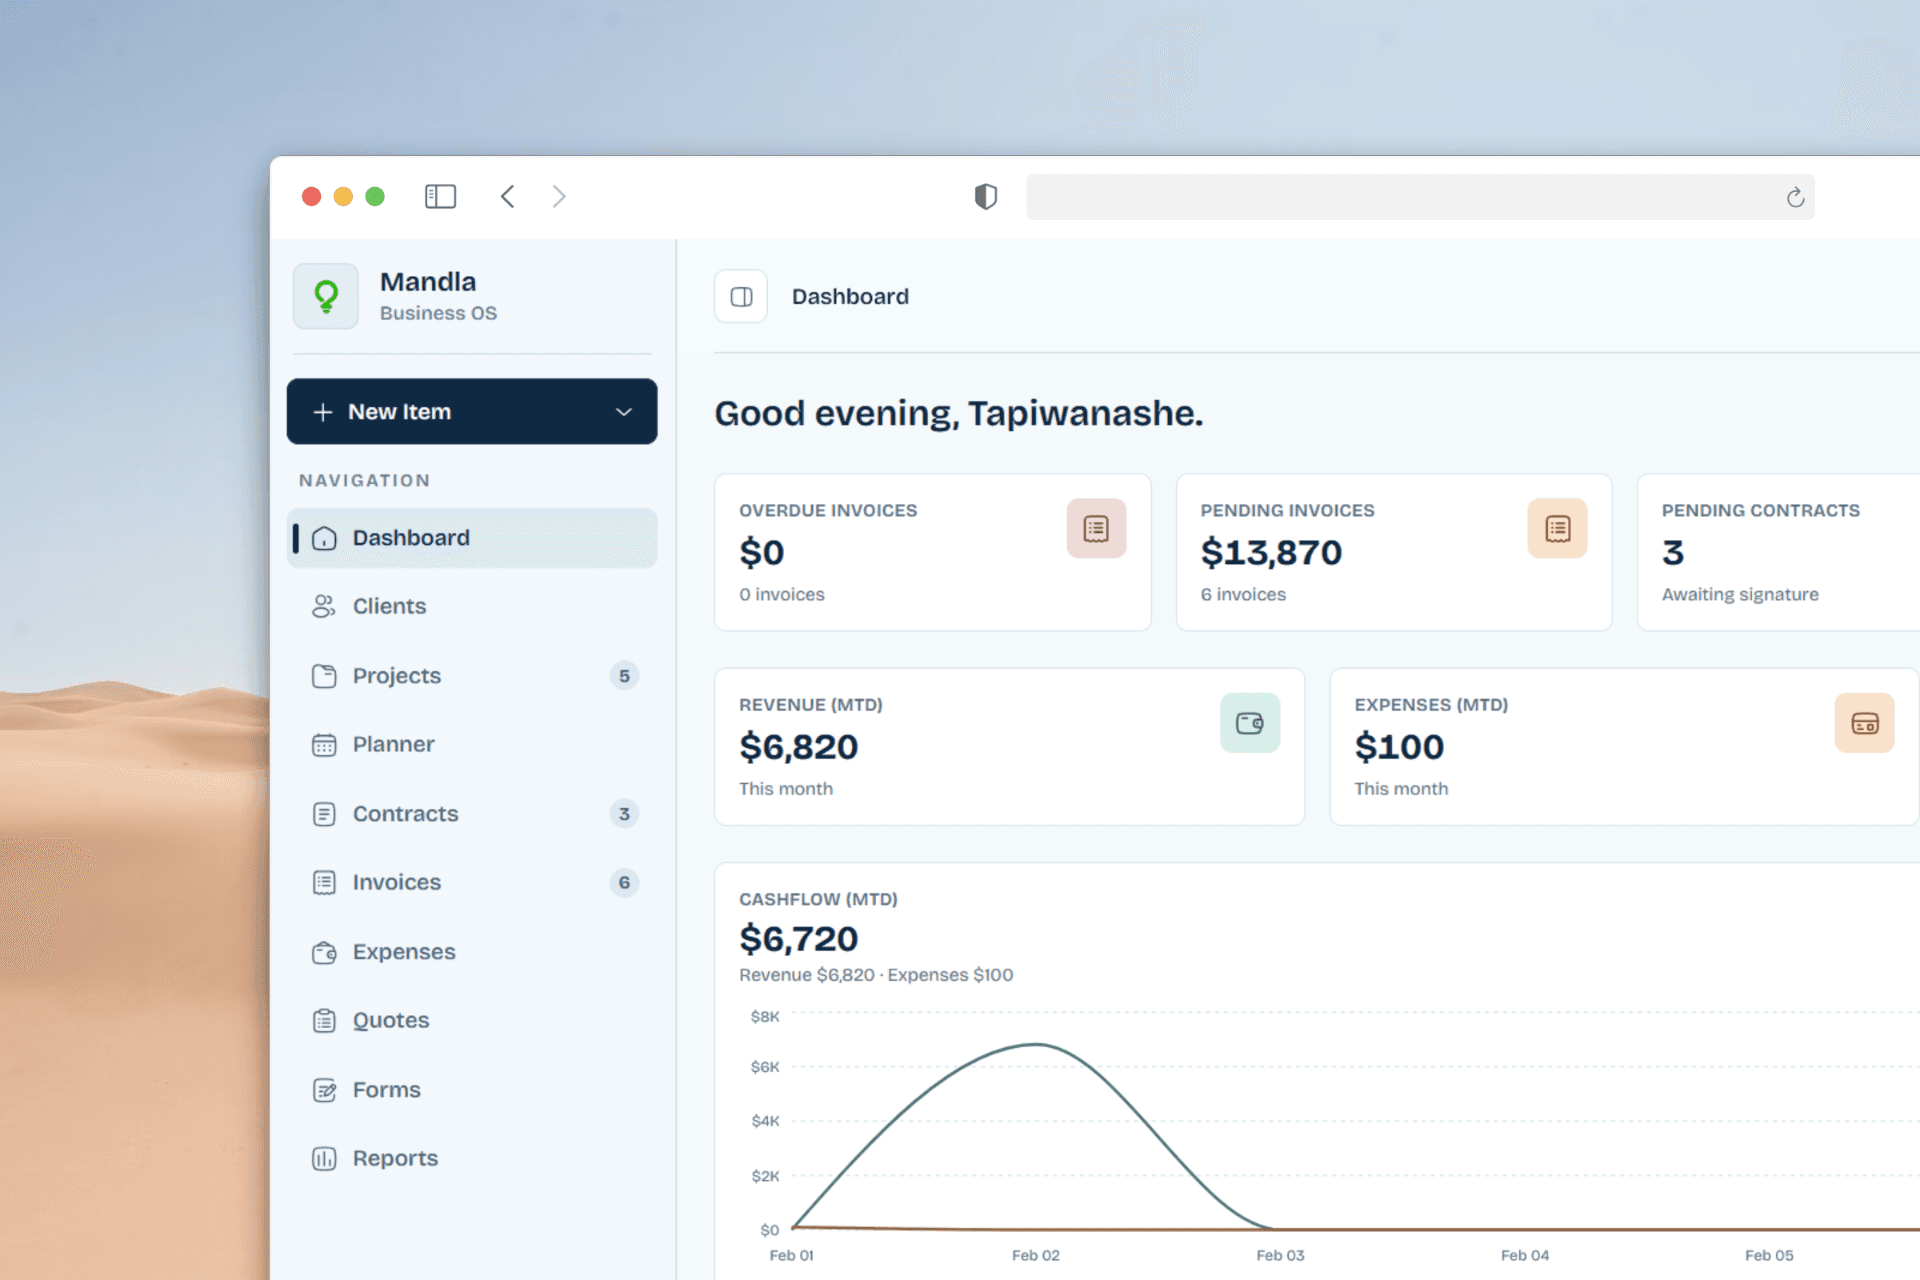The height and width of the screenshot is (1280, 1920).
Task: Click the Mandla lightbulb logo icon
Action: (326, 296)
